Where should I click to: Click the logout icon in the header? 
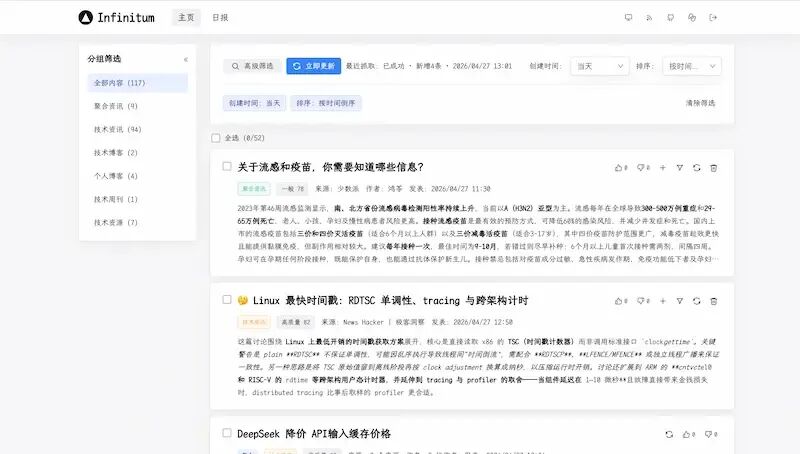(713, 17)
